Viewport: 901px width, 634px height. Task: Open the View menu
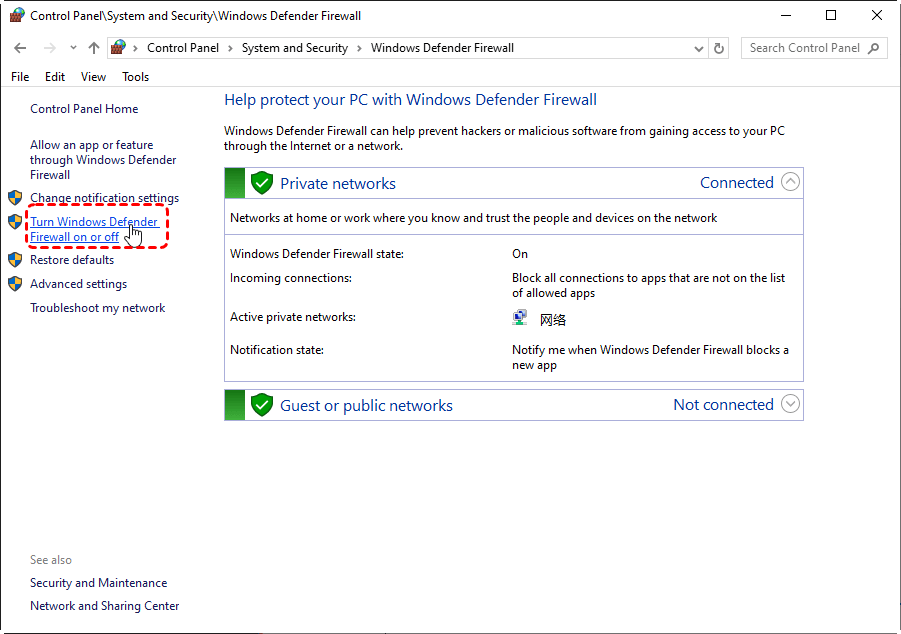coord(93,77)
